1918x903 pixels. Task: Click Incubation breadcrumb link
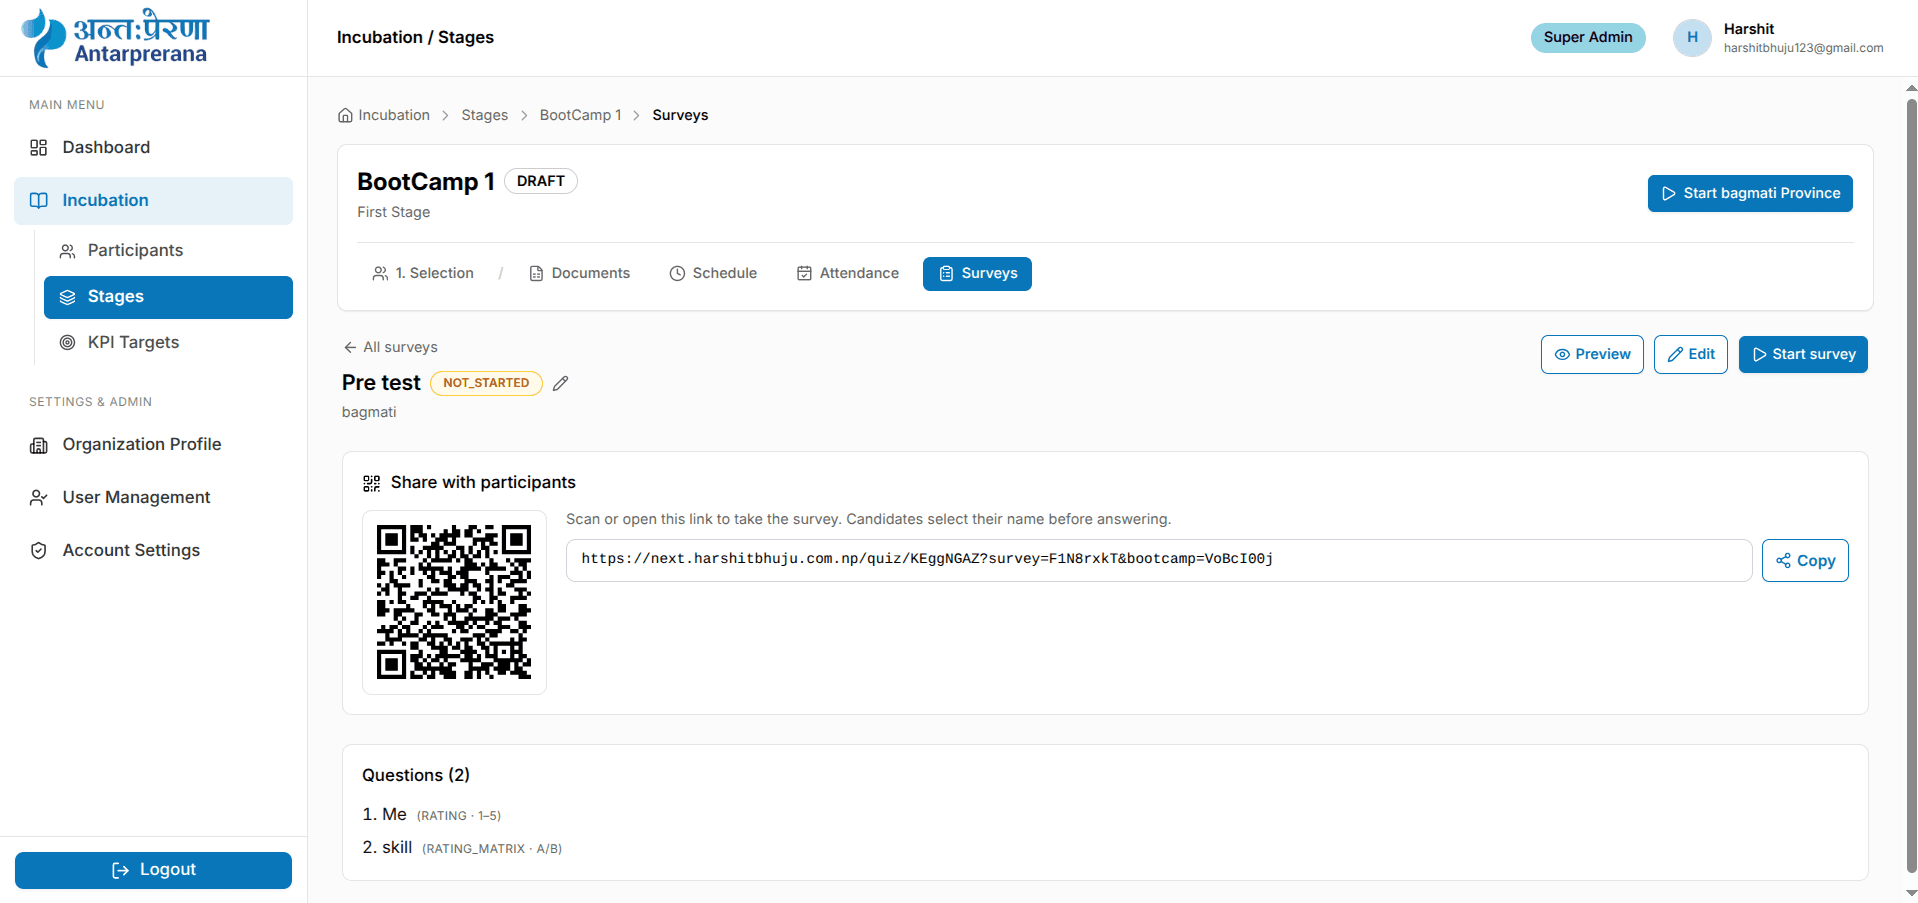coord(394,115)
